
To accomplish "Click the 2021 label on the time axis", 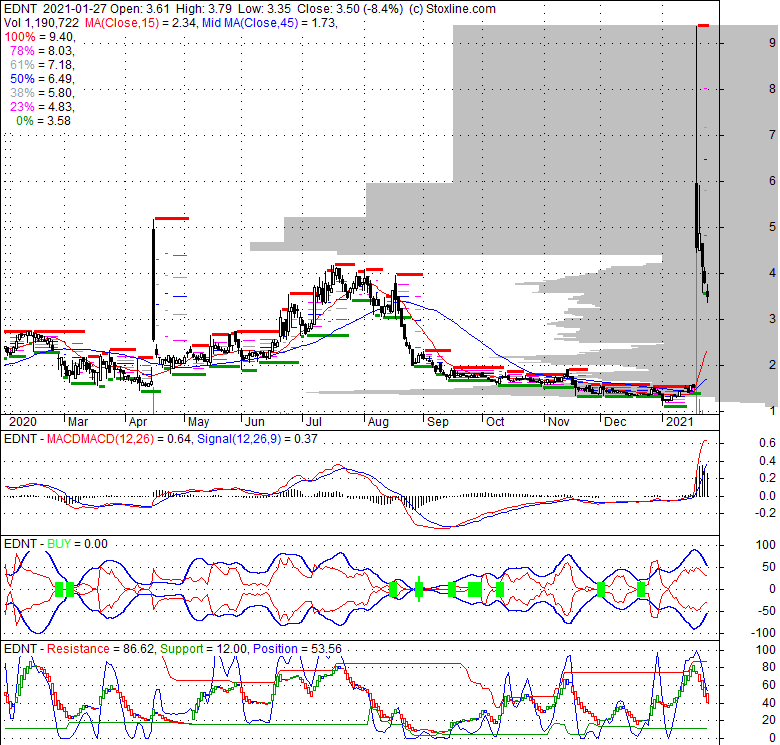I will pyautogui.click(x=680, y=422).
